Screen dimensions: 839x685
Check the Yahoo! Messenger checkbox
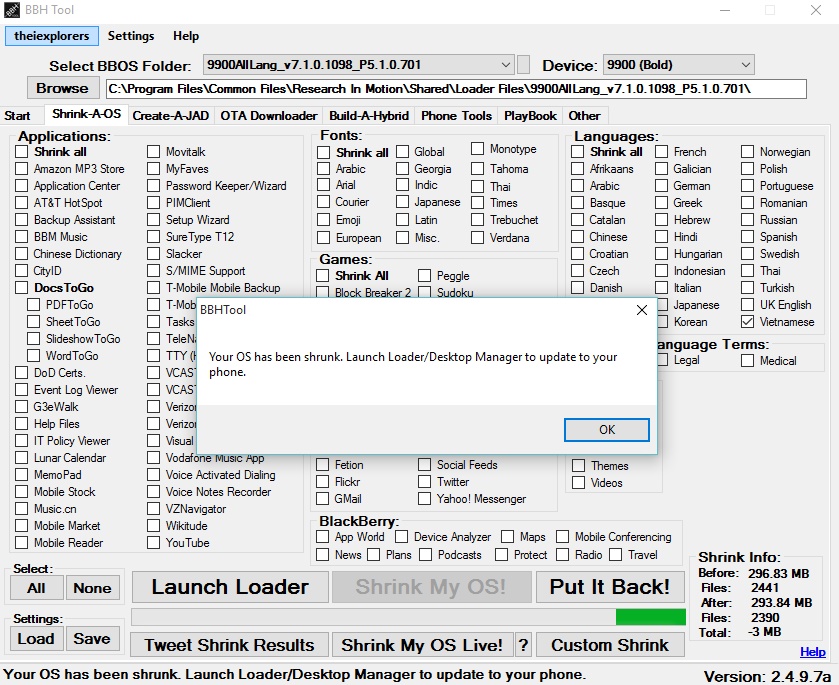(424, 499)
